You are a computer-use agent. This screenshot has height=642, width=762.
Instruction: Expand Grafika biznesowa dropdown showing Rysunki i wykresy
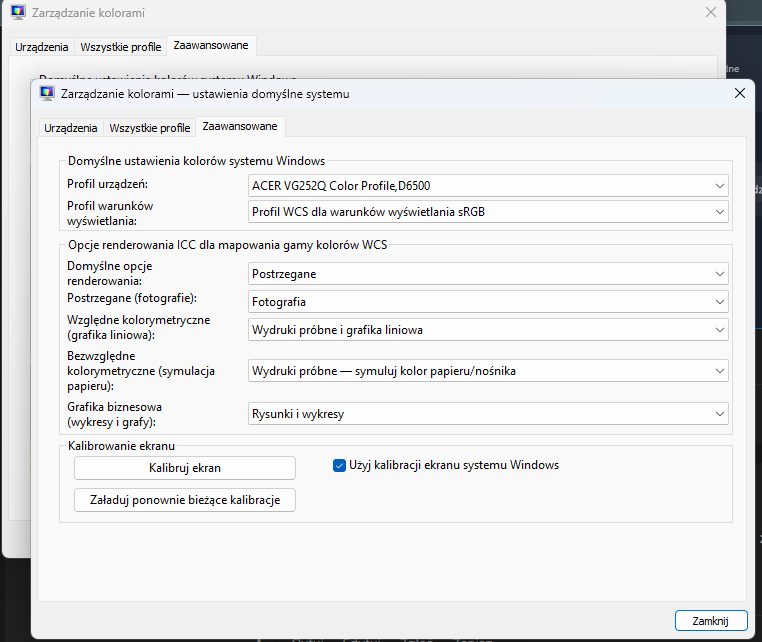pos(488,414)
